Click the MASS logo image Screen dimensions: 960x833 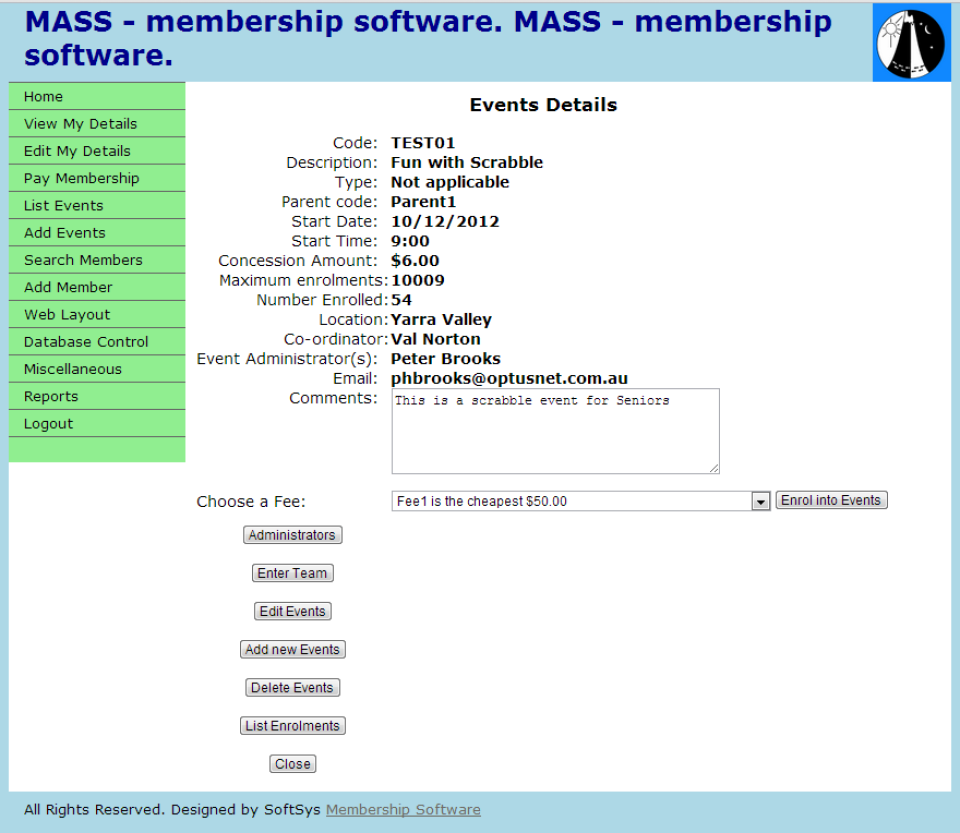coord(910,41)
